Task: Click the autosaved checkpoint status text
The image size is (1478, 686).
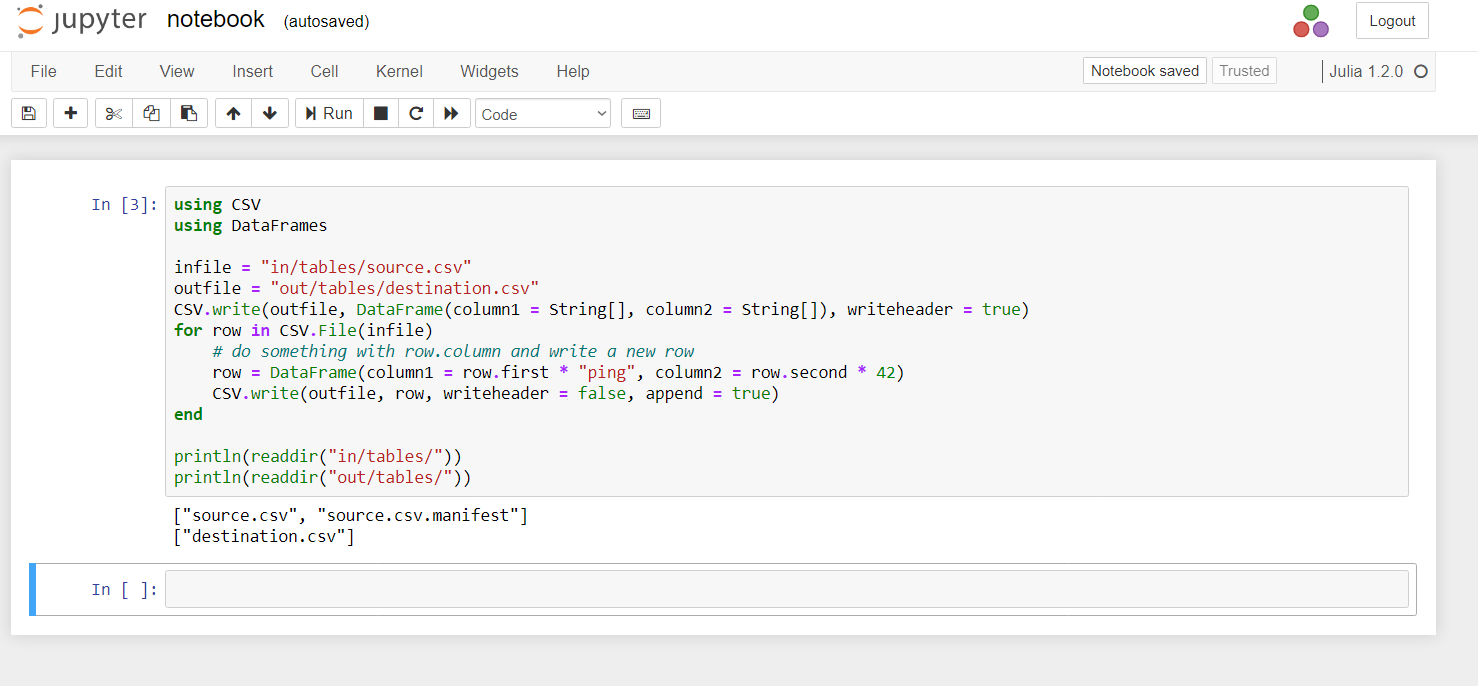Action: [327, 22]
